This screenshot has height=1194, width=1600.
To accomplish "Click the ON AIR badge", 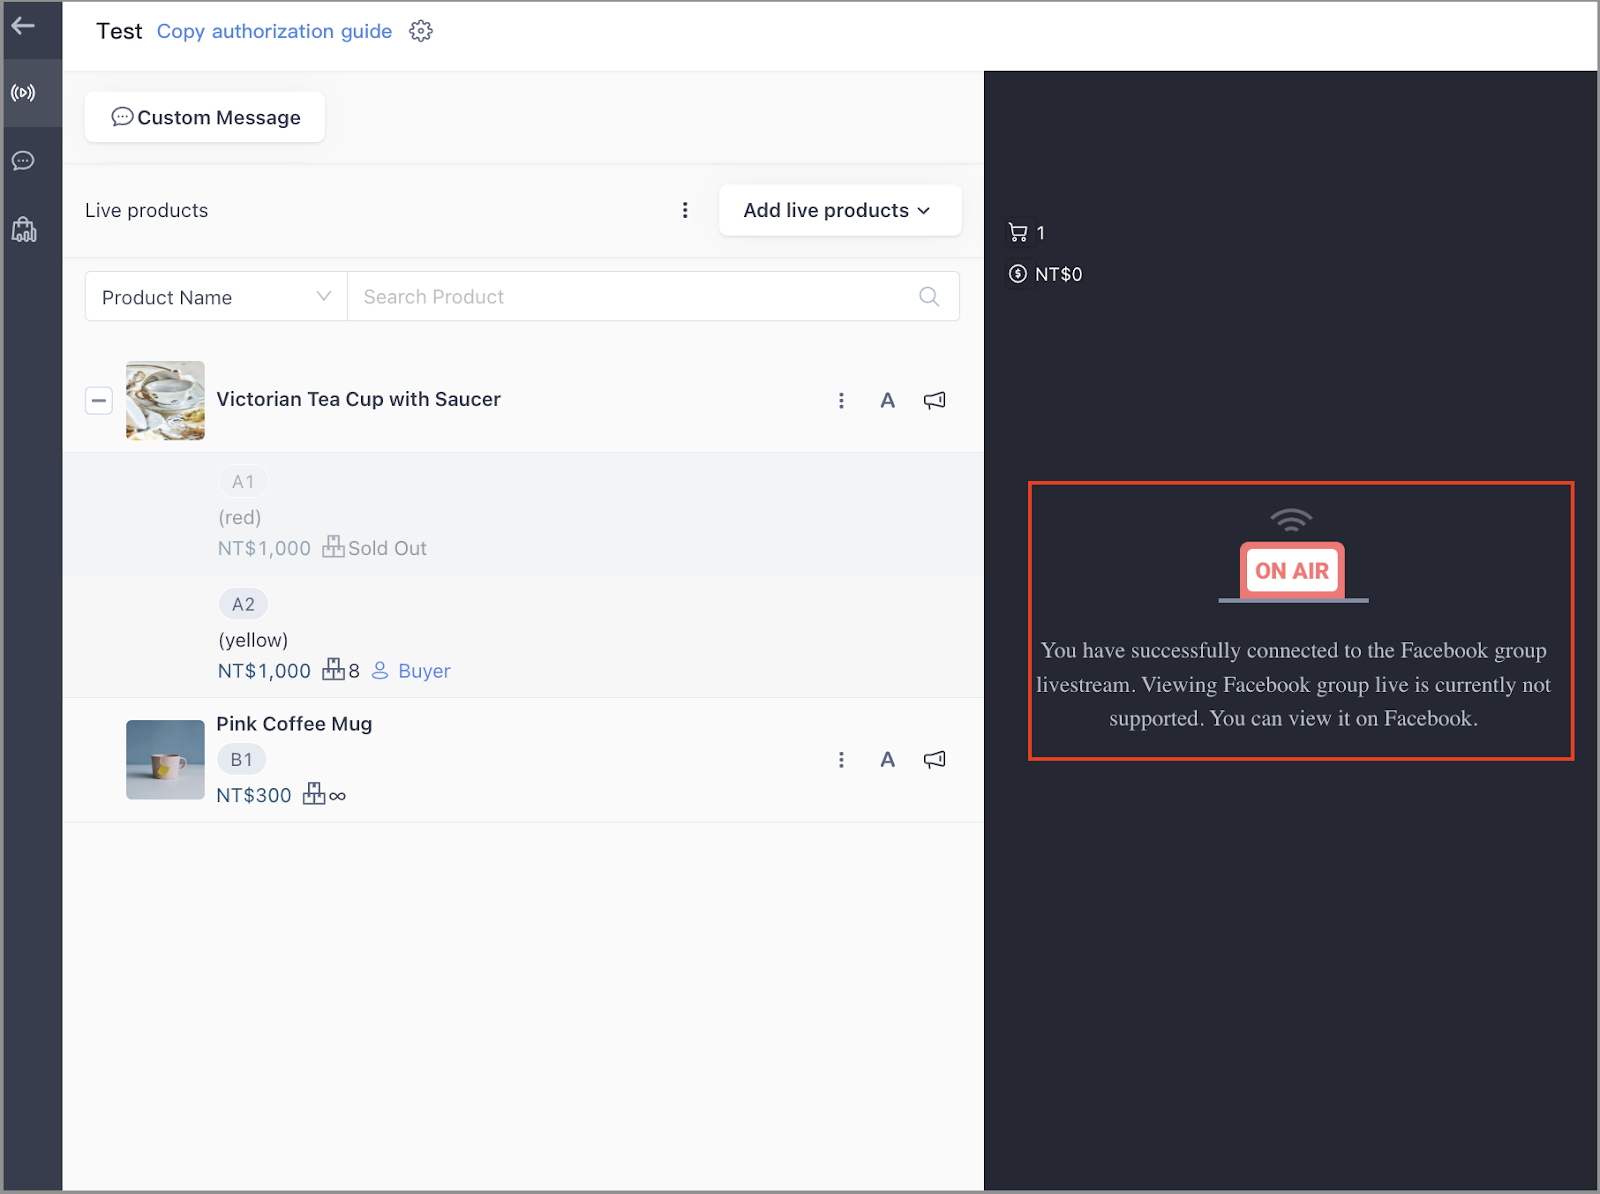I will point(1292,571).
